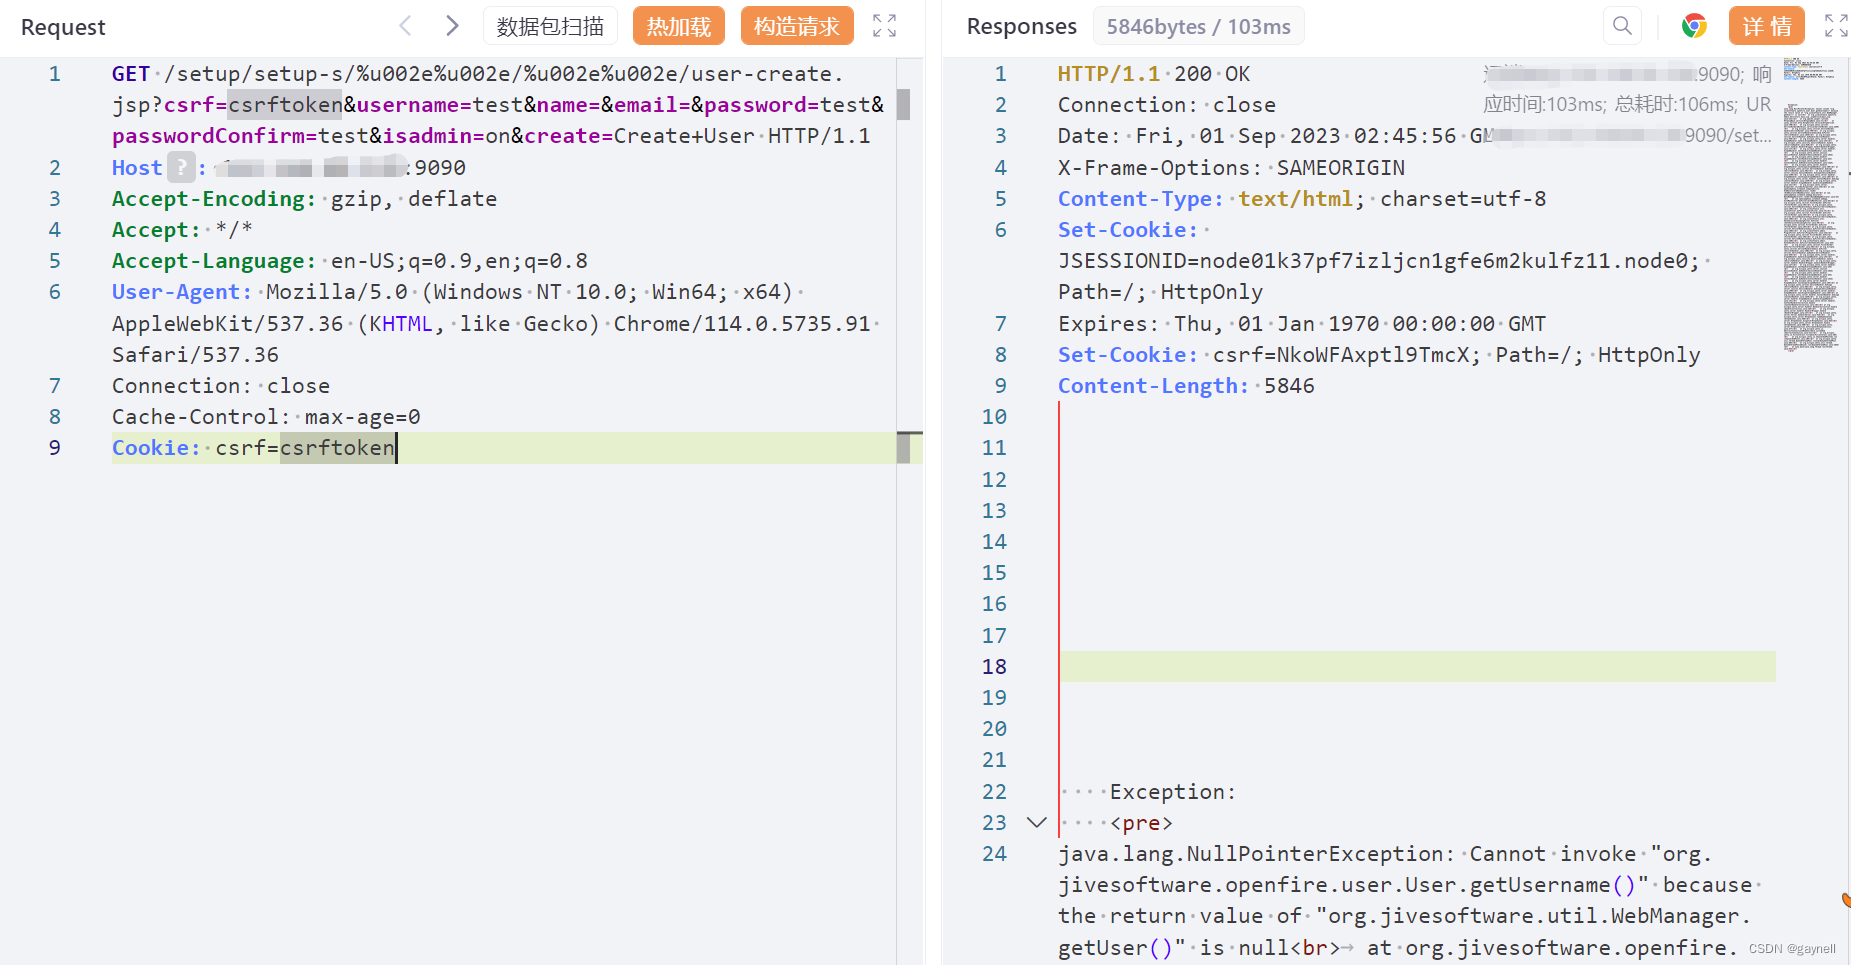Click the Content-Length: 5846 line
1851x965 pixels.
pos(1186,386)
